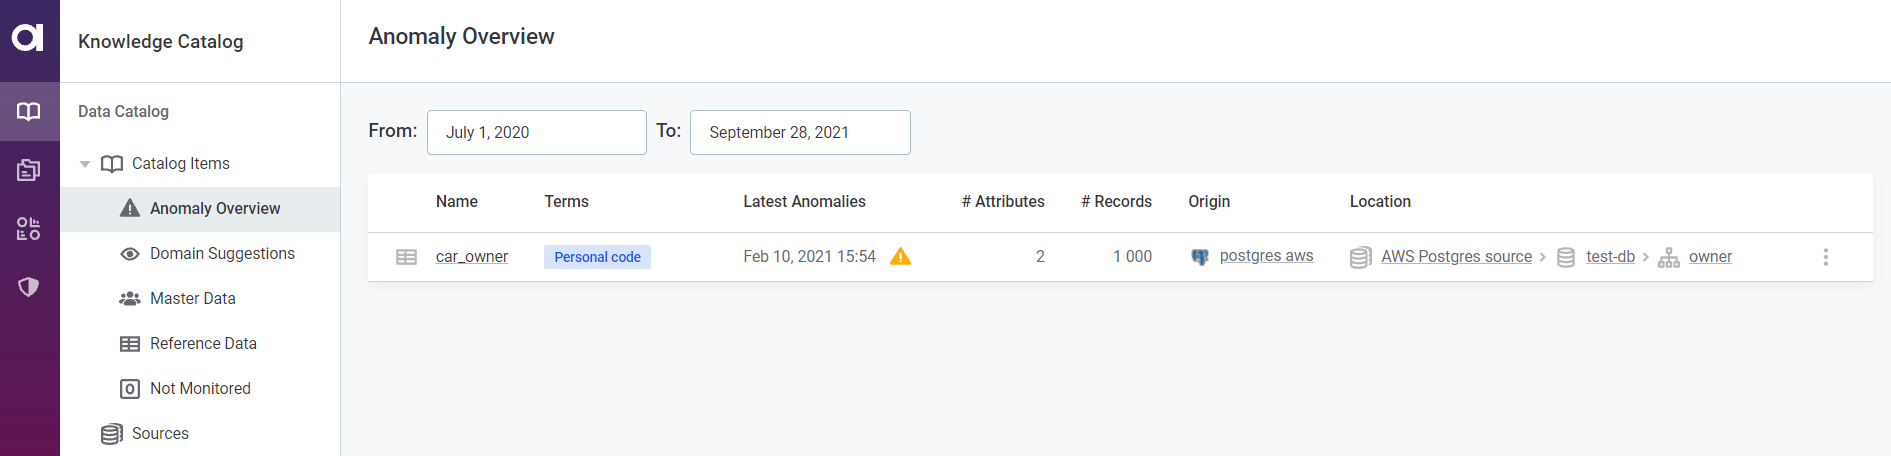The height and width of the screenshot is (456, 1891).
Task: Click the Personal code term tag
Action: [597, 257]
